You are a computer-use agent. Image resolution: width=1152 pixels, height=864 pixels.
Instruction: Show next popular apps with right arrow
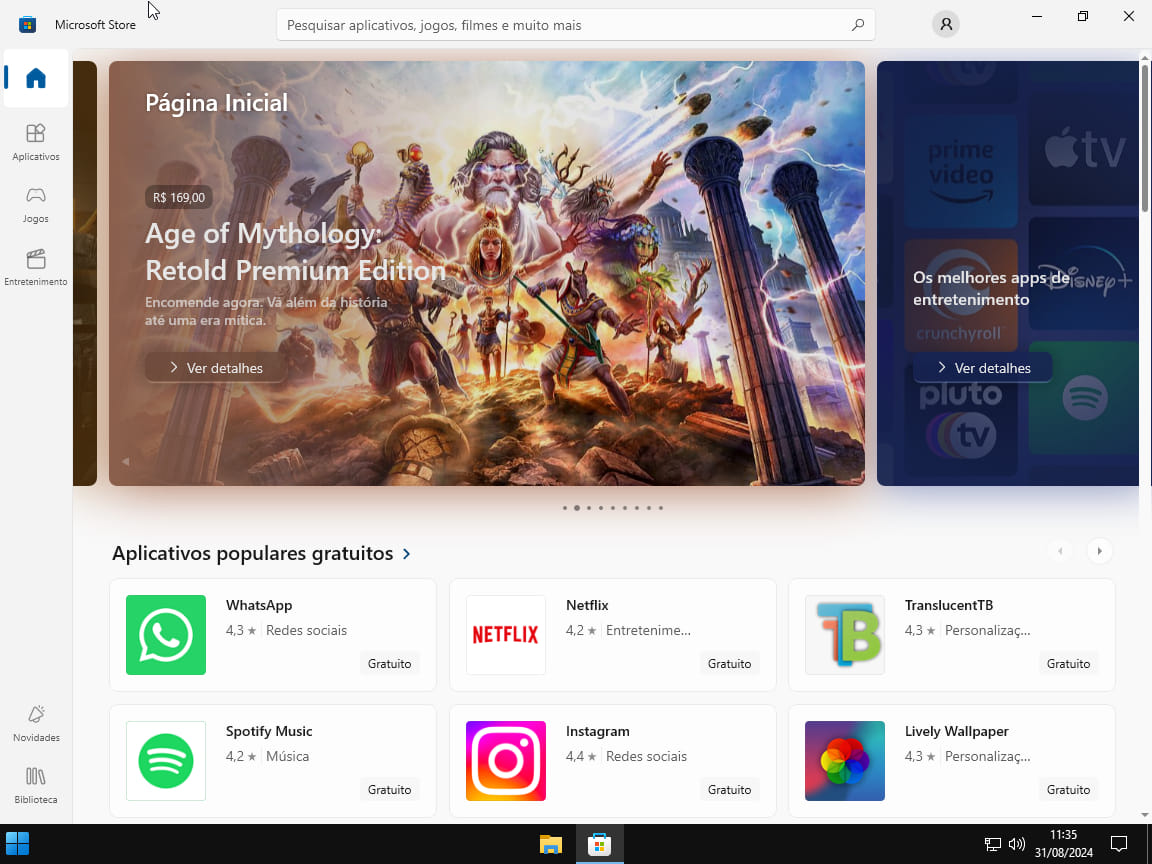pos(1099,551)
